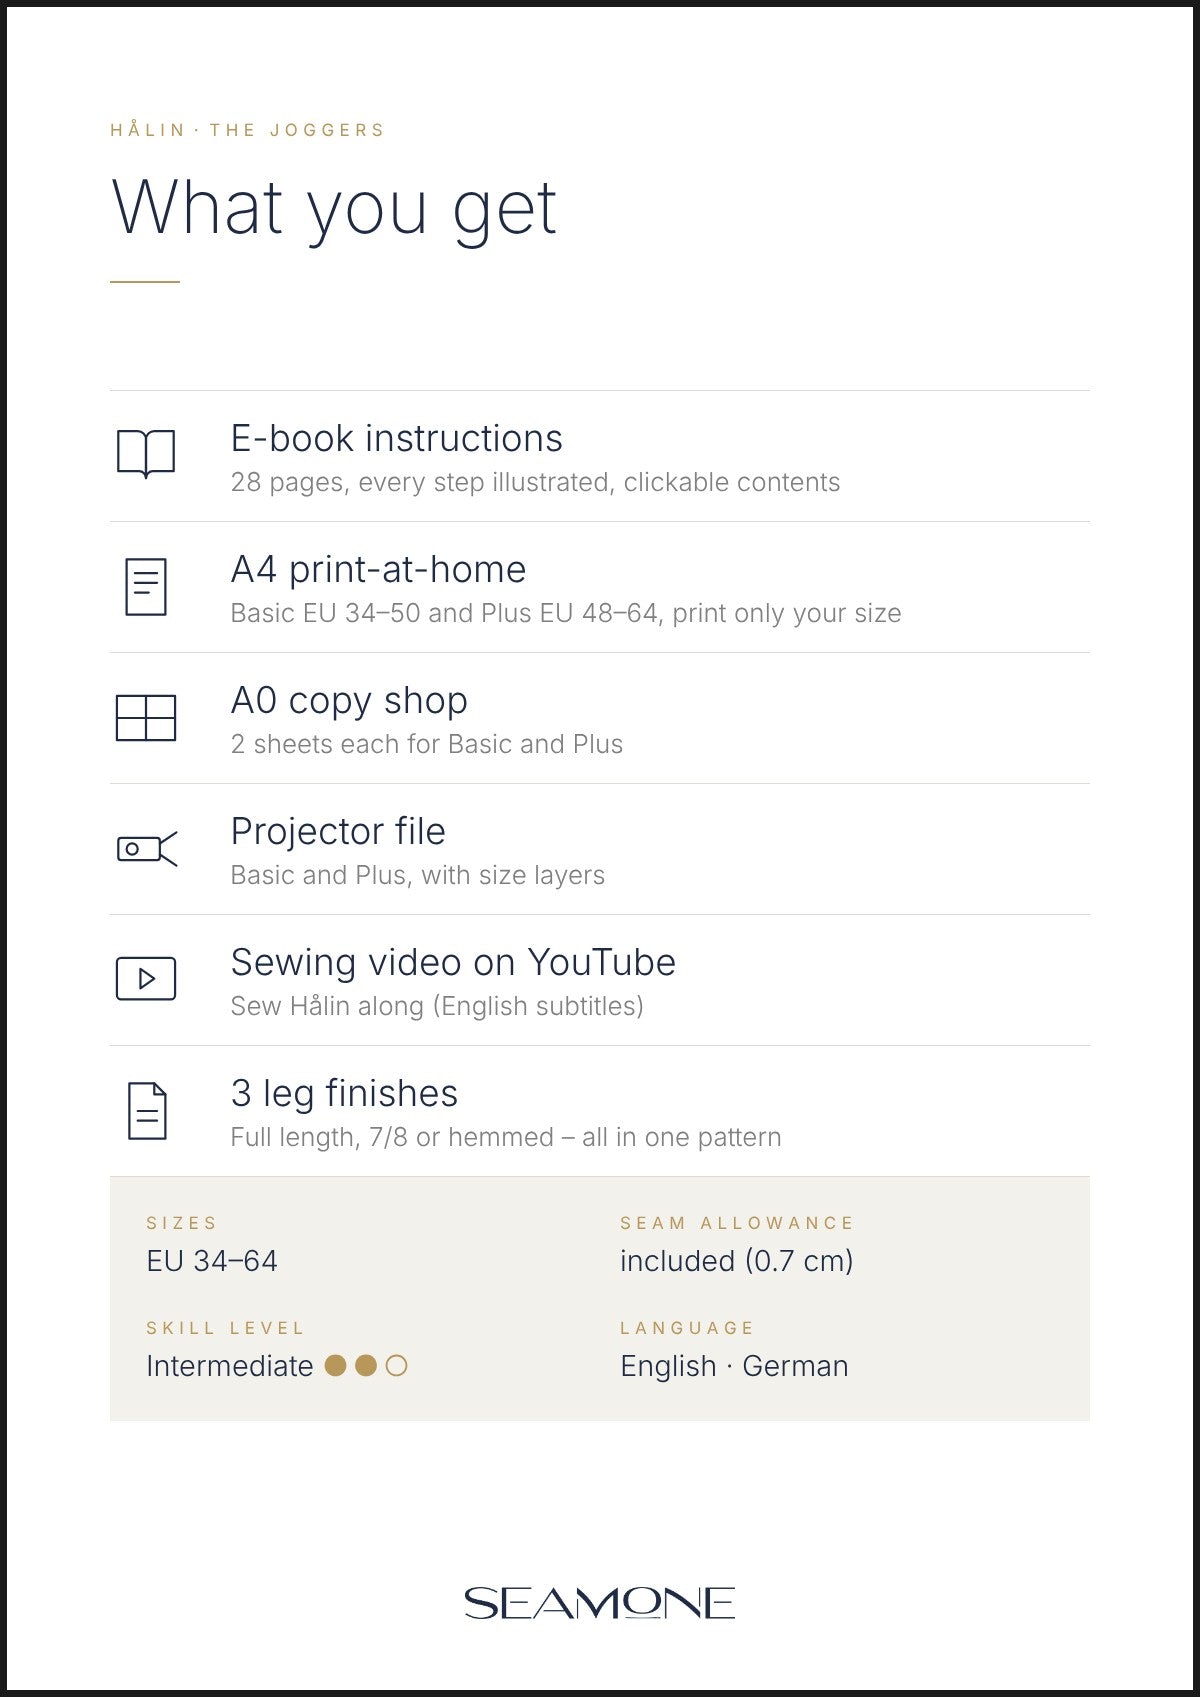Click the video play icon
Screen dimensions: 1200x1697
click(x=146, y=979)
